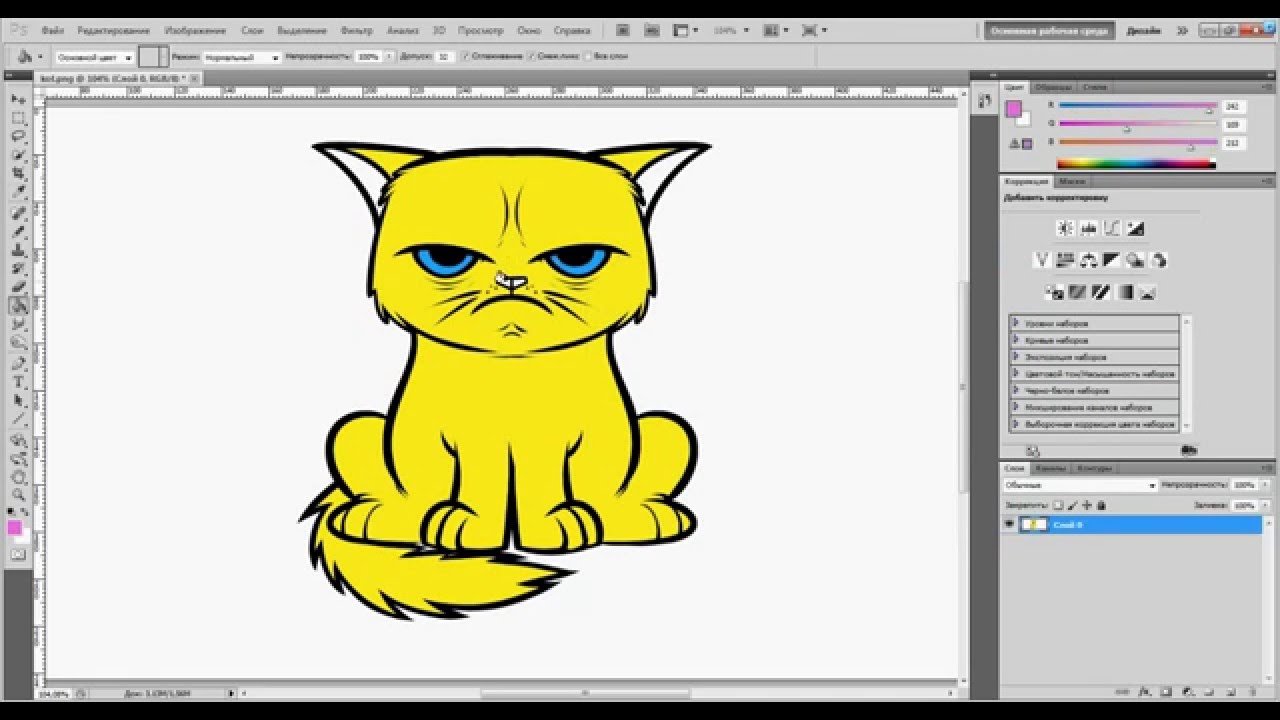
Task: Switch to the Каналы tab
Action: (x=1050, y=468)
